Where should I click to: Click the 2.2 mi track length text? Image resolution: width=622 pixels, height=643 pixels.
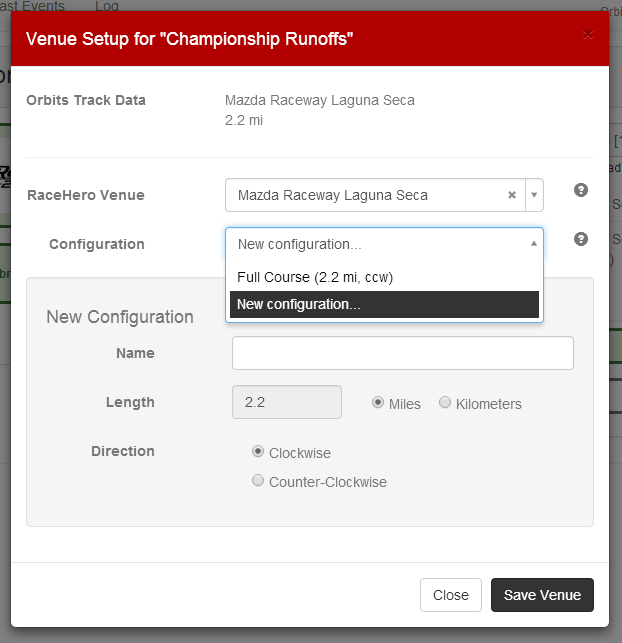[244, 121]
